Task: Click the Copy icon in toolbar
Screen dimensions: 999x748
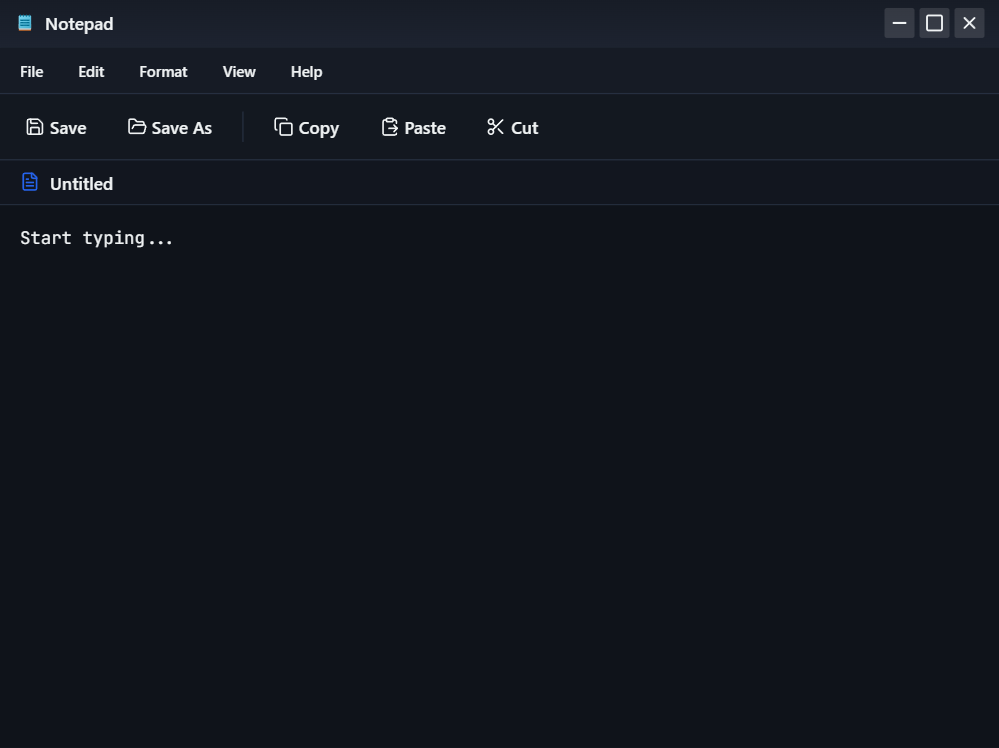Action: point(284,127)
